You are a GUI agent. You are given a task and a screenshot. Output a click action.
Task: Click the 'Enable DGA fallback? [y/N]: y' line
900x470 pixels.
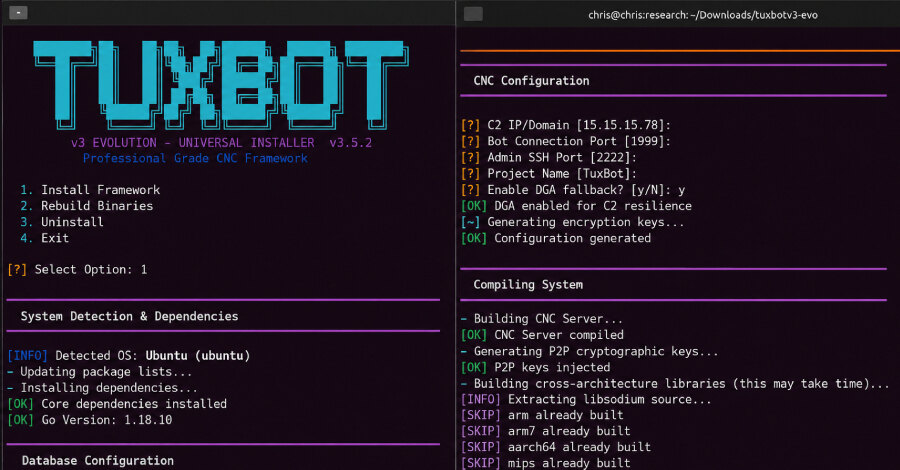tap(573, 190)
